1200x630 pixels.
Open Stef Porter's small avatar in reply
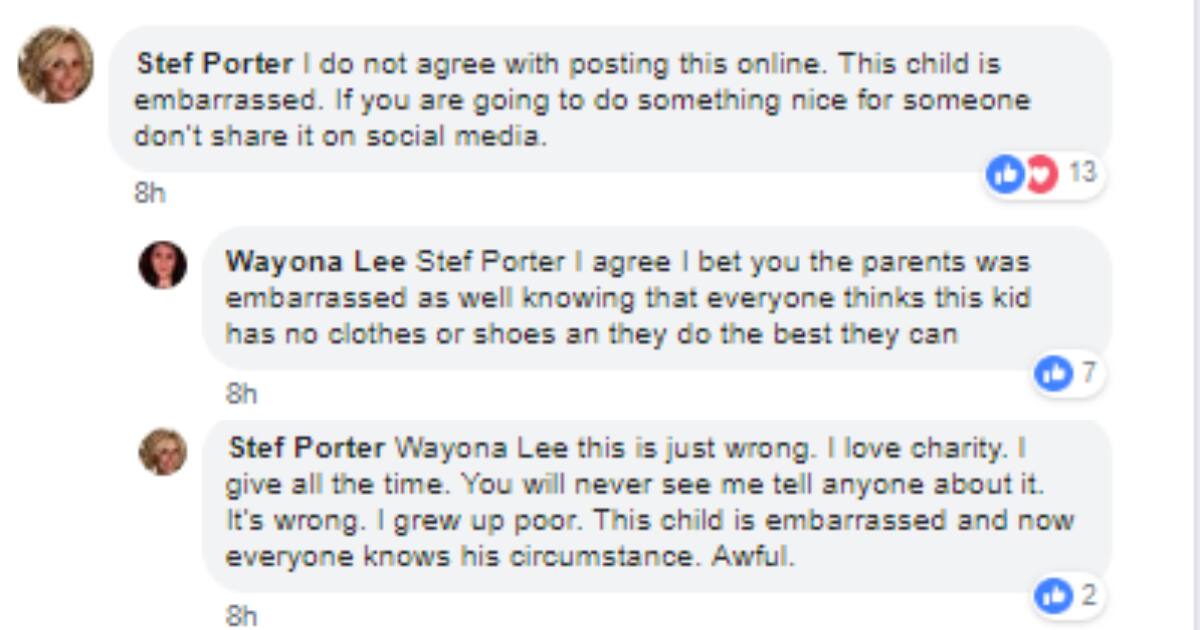coord(162,452)
